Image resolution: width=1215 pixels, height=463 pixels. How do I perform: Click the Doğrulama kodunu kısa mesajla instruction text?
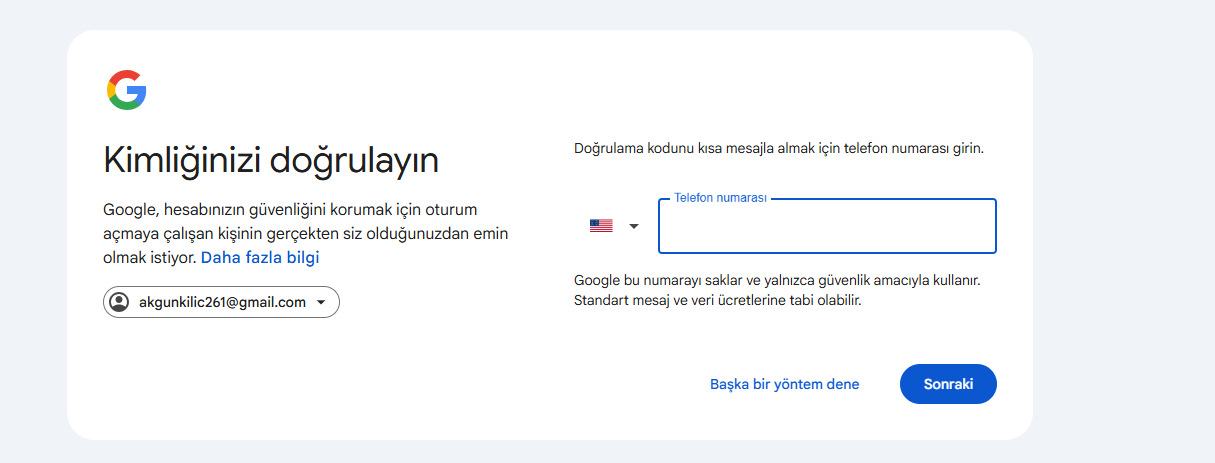pos(779,148)
